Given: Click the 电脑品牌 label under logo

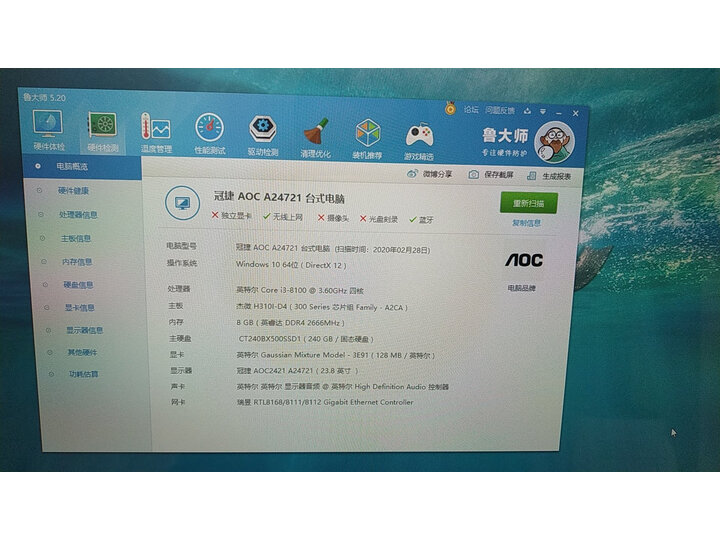Looking at the screenshot, I should coord(522,288).
